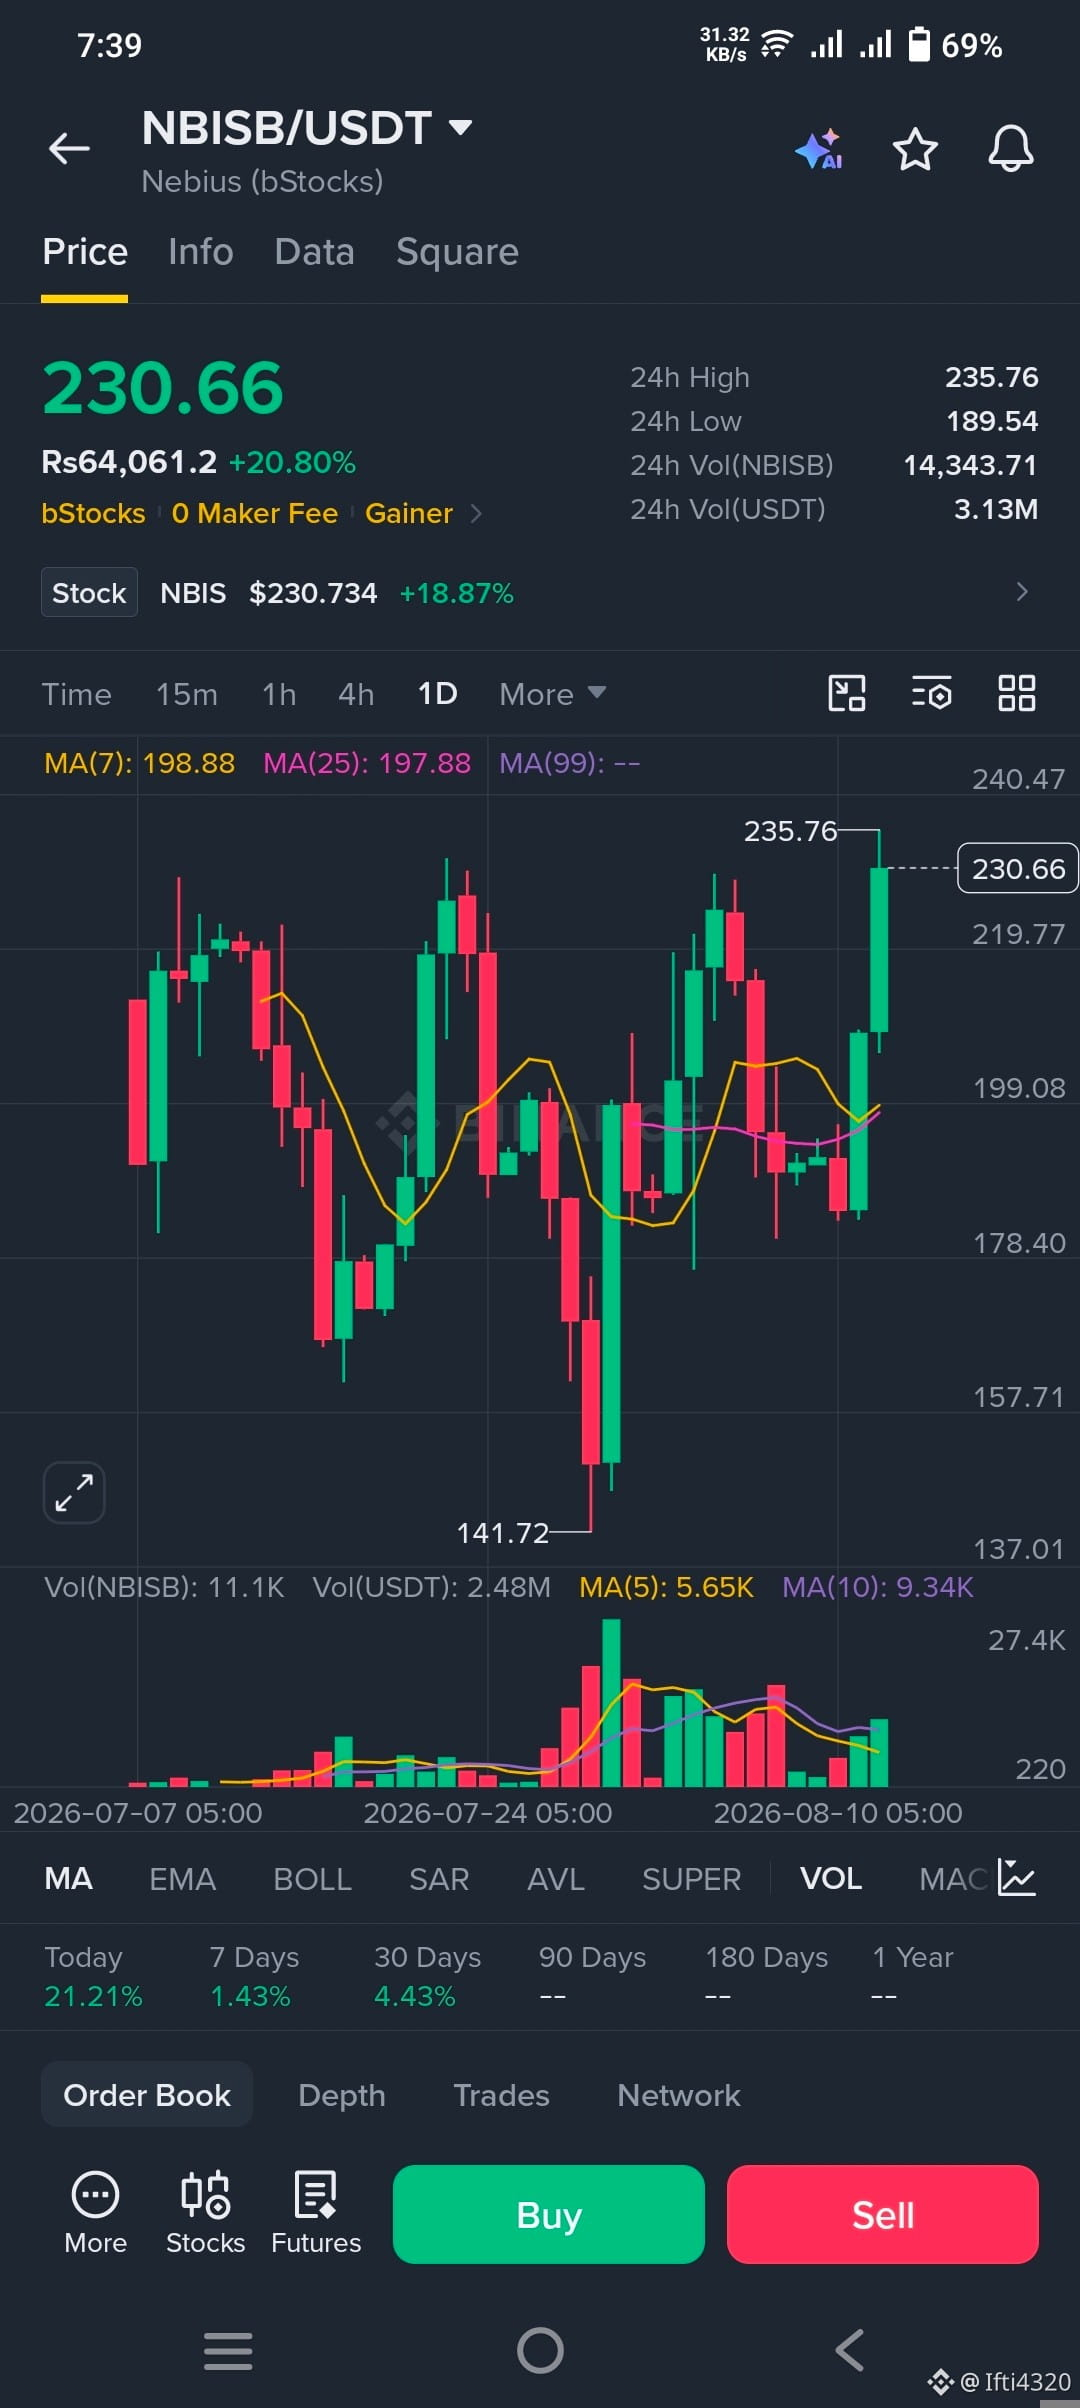Tap the 0 Maker Fee tag
The image size is (1080, 2408).
(x=255, y=513)
